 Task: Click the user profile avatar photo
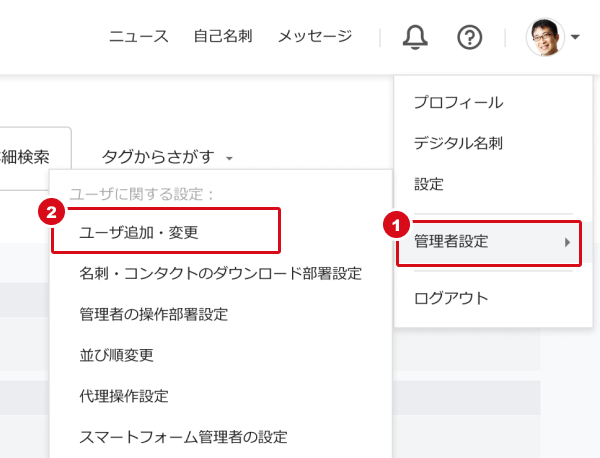coord(545,38)
